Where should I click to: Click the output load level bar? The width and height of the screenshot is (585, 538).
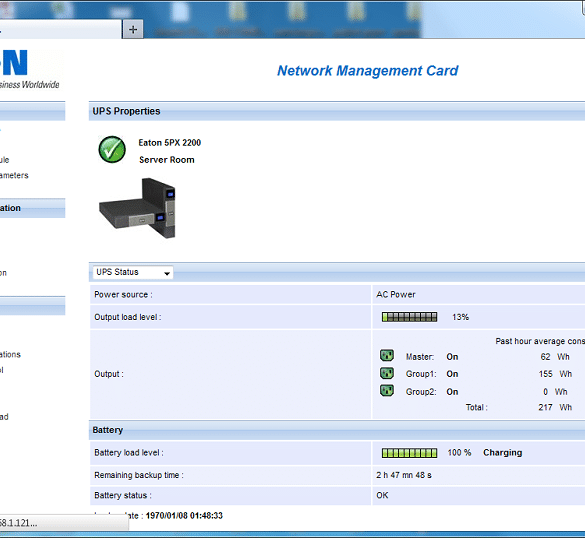point(409,317)
